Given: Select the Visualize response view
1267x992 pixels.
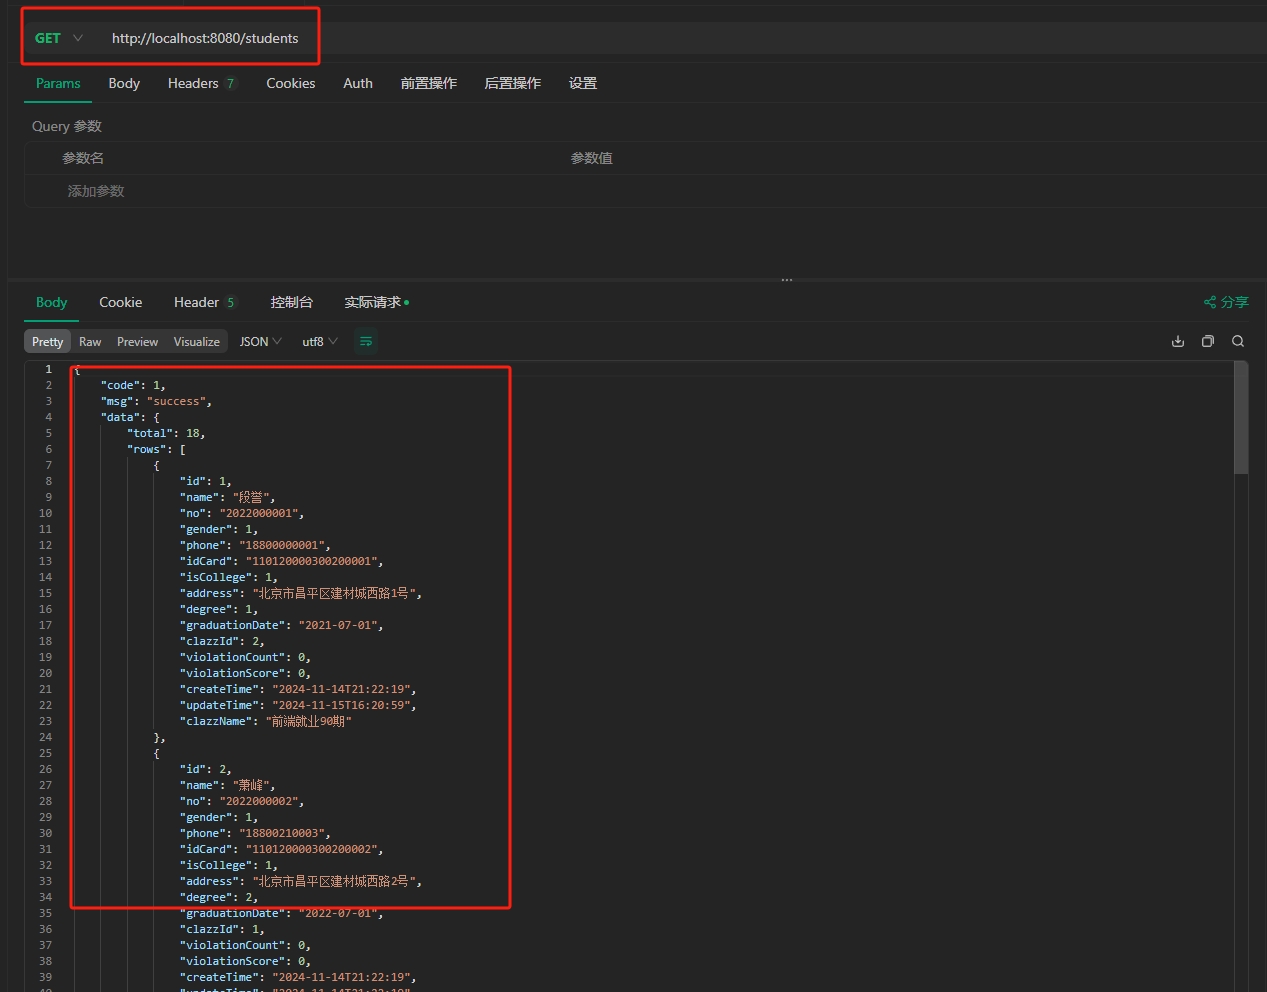Looking at the screenshot, I should pos(196,342).
